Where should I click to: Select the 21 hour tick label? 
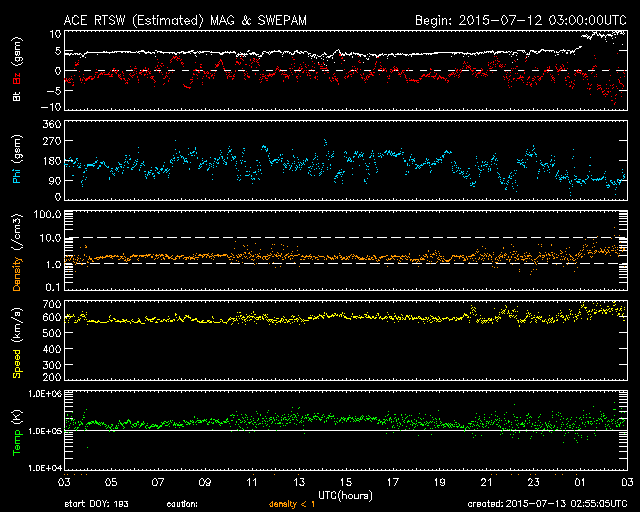486,482
